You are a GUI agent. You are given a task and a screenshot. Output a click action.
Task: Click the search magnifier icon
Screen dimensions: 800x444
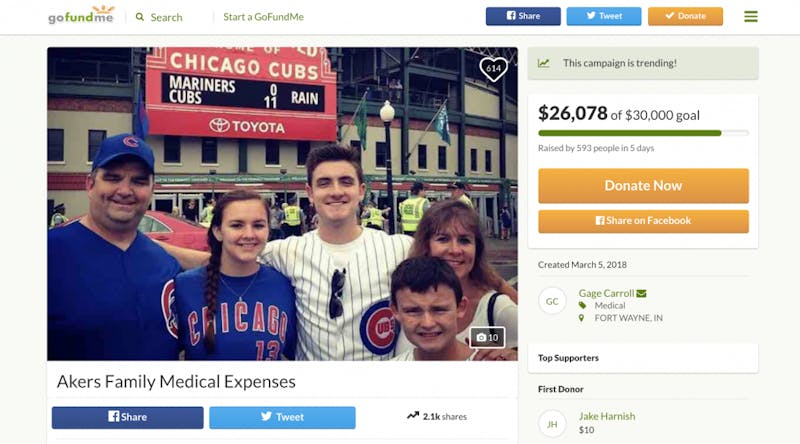[x=140, y=17]
